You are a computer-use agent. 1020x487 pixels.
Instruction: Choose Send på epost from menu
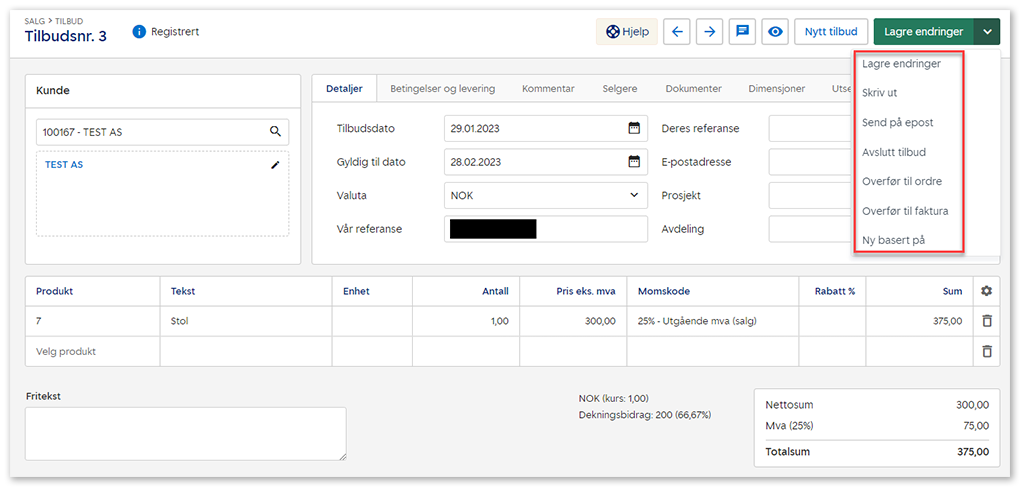click(x=897, y=123)
